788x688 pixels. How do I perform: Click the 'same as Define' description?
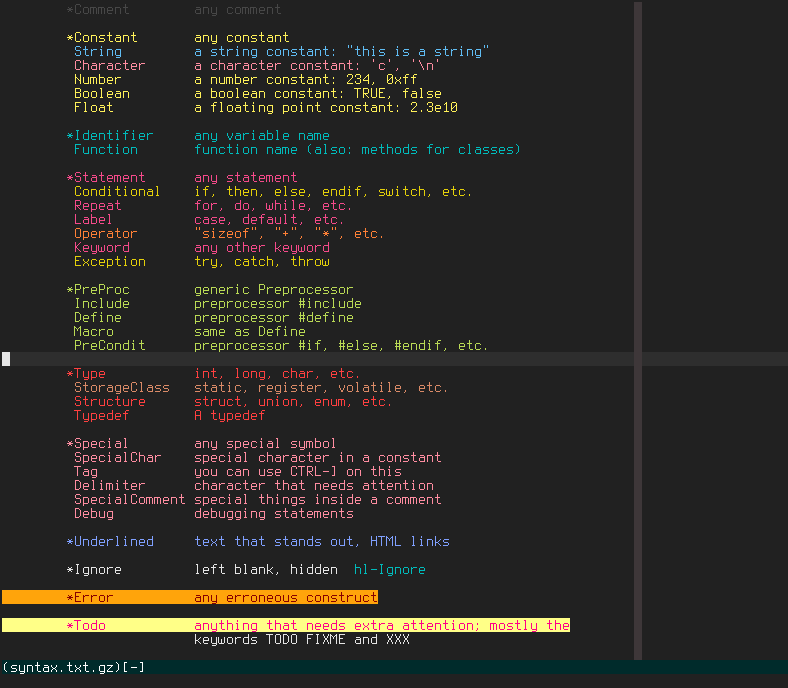click(x=250, y=332)
